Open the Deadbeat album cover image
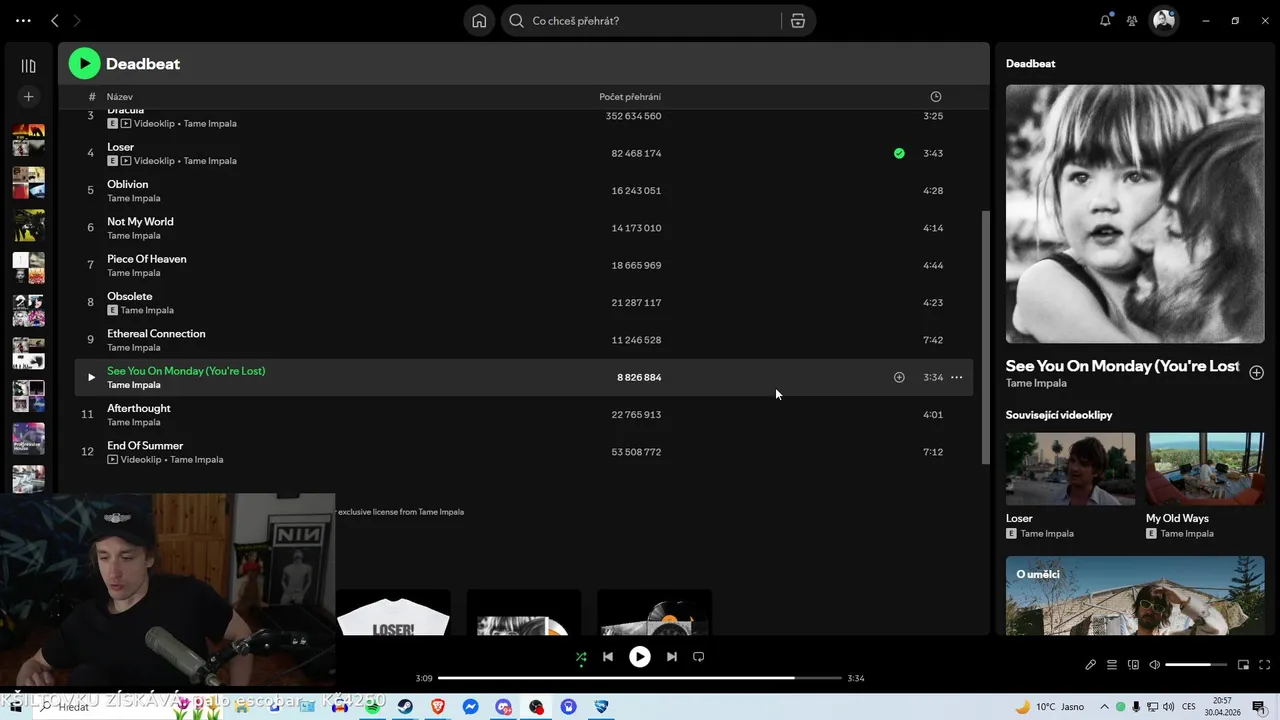The height and width of the screenshot is (720, 1280). 1135,214
